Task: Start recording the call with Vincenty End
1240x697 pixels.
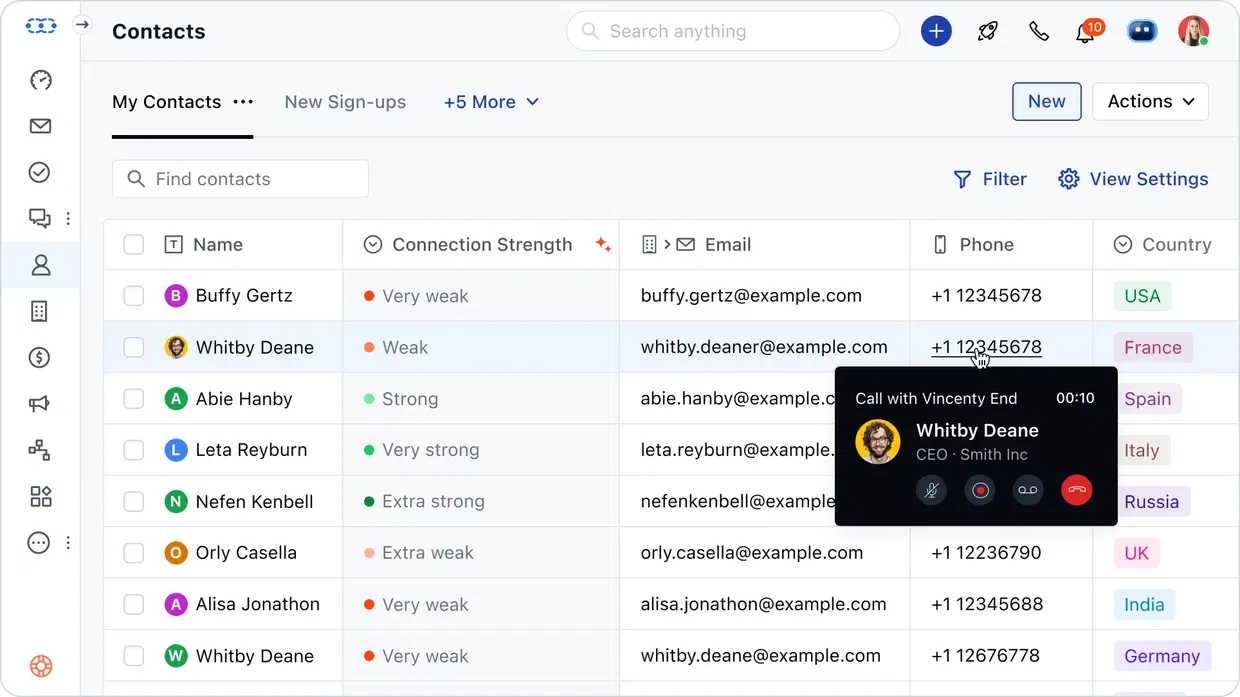Action: tap(979, 490)
